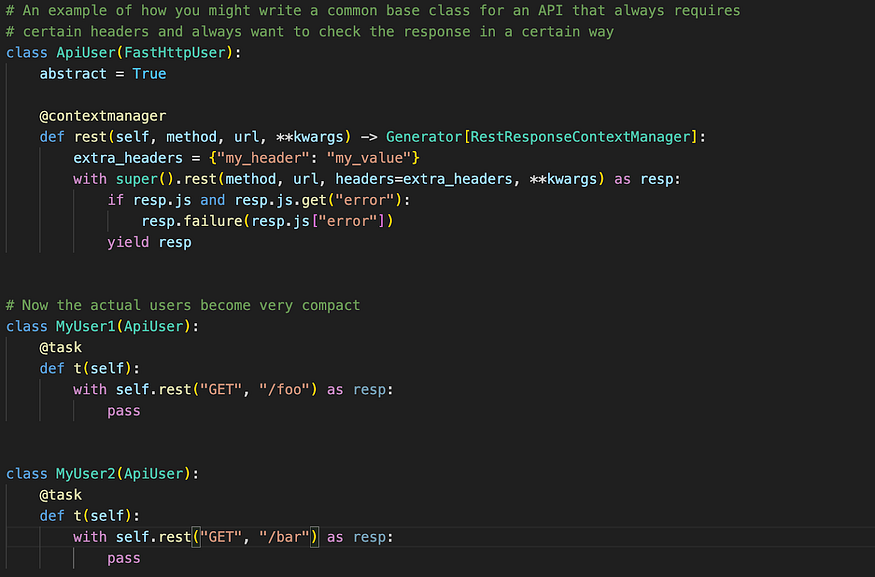The image size is (875, 577).
Task: Click the "my_value" string literal
Action: click(x=368, y=158)
